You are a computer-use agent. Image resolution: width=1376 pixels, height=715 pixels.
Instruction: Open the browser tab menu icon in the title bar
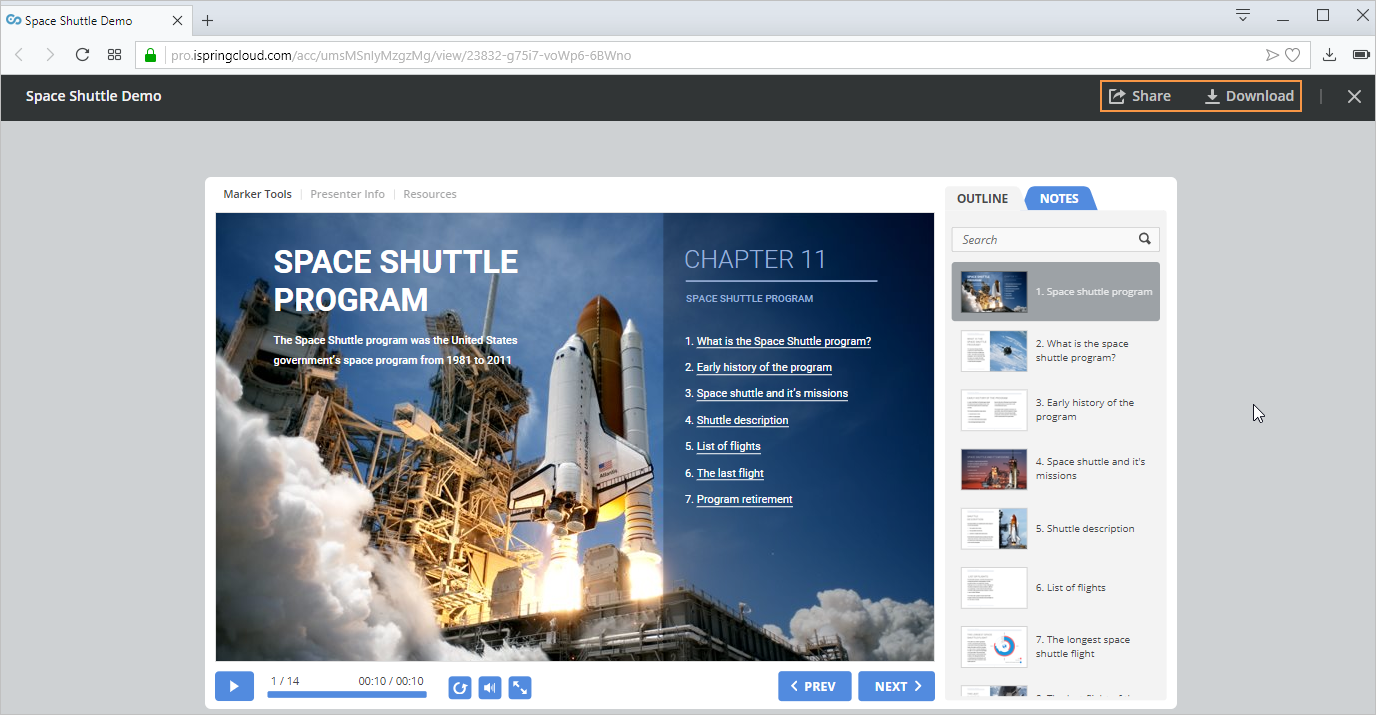1243,15
